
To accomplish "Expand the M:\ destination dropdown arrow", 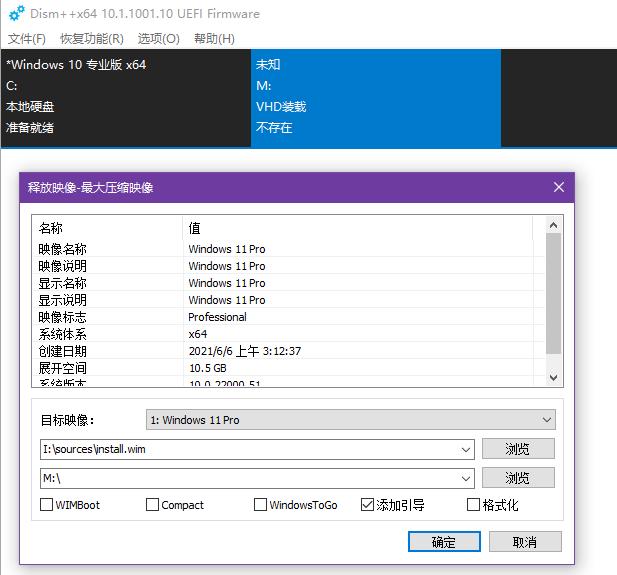I will pyautogui.click(x=466, y=479).
